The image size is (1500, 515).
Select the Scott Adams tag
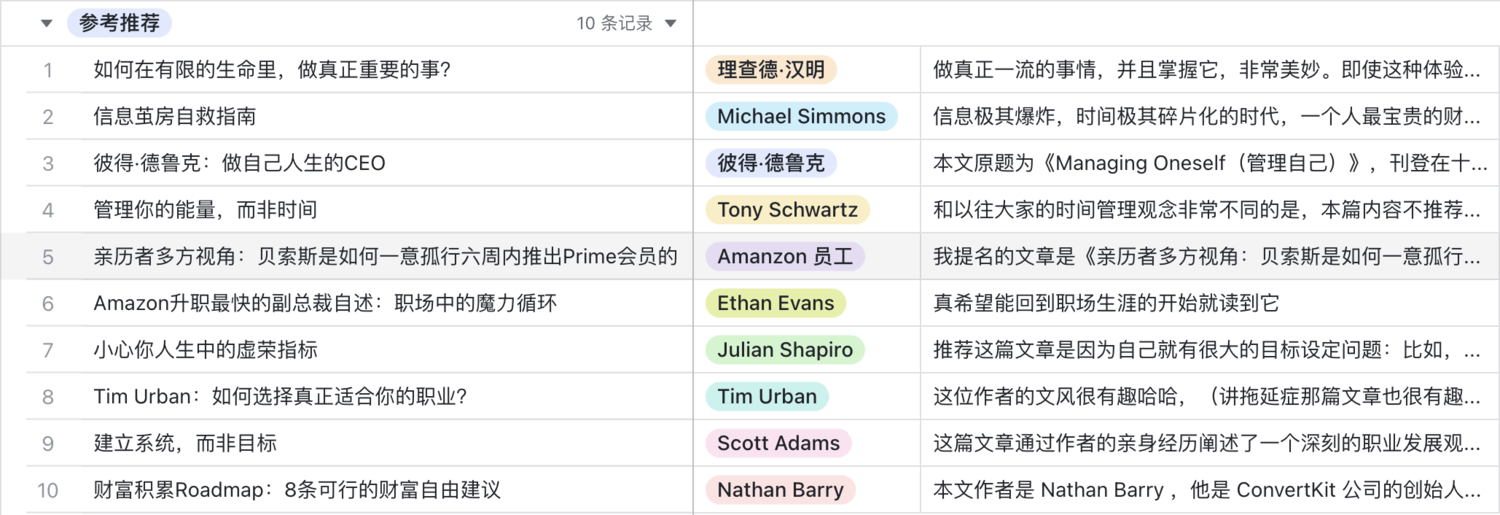point(778,444)
